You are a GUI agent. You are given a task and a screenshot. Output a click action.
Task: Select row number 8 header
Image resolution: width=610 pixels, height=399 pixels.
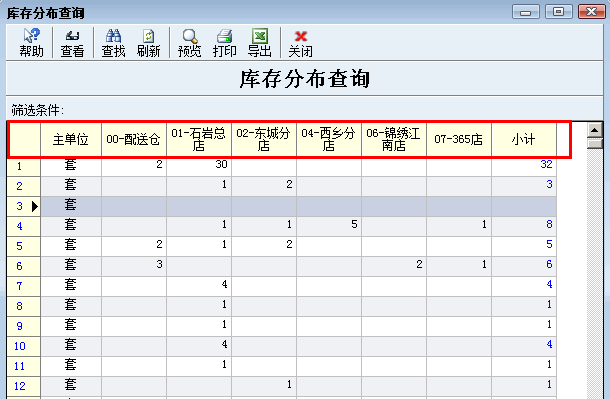pos(23,306)
